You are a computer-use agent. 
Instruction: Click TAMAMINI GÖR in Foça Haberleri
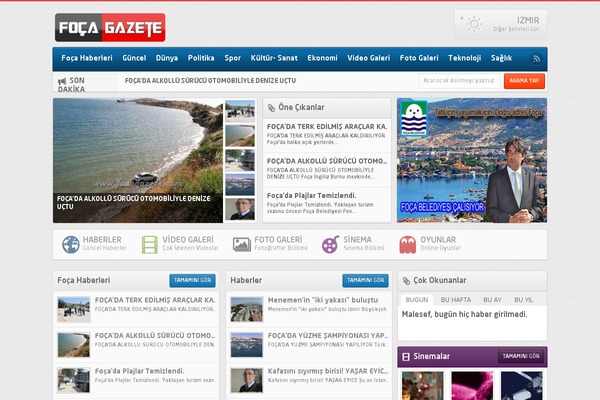192,281
